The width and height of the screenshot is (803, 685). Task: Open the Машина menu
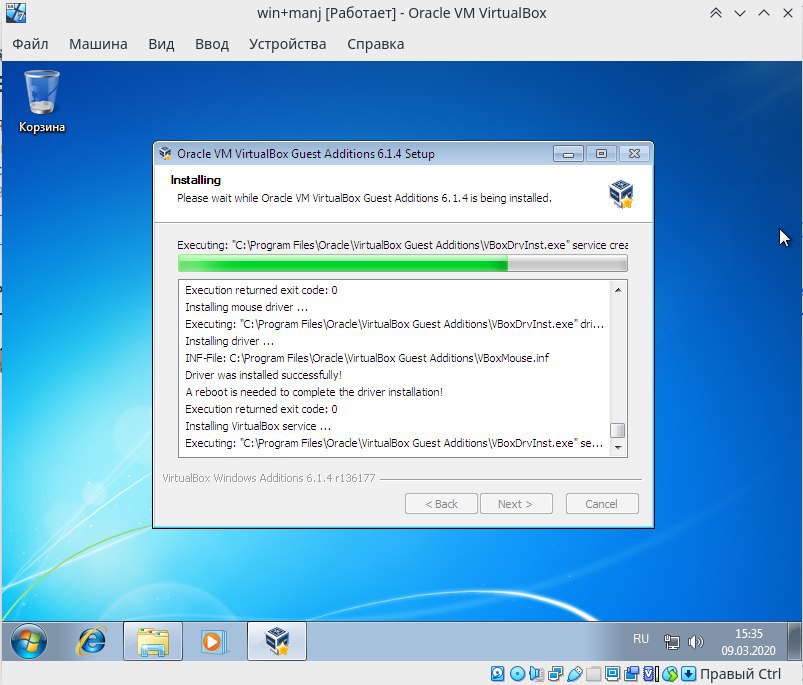point(98,44)
